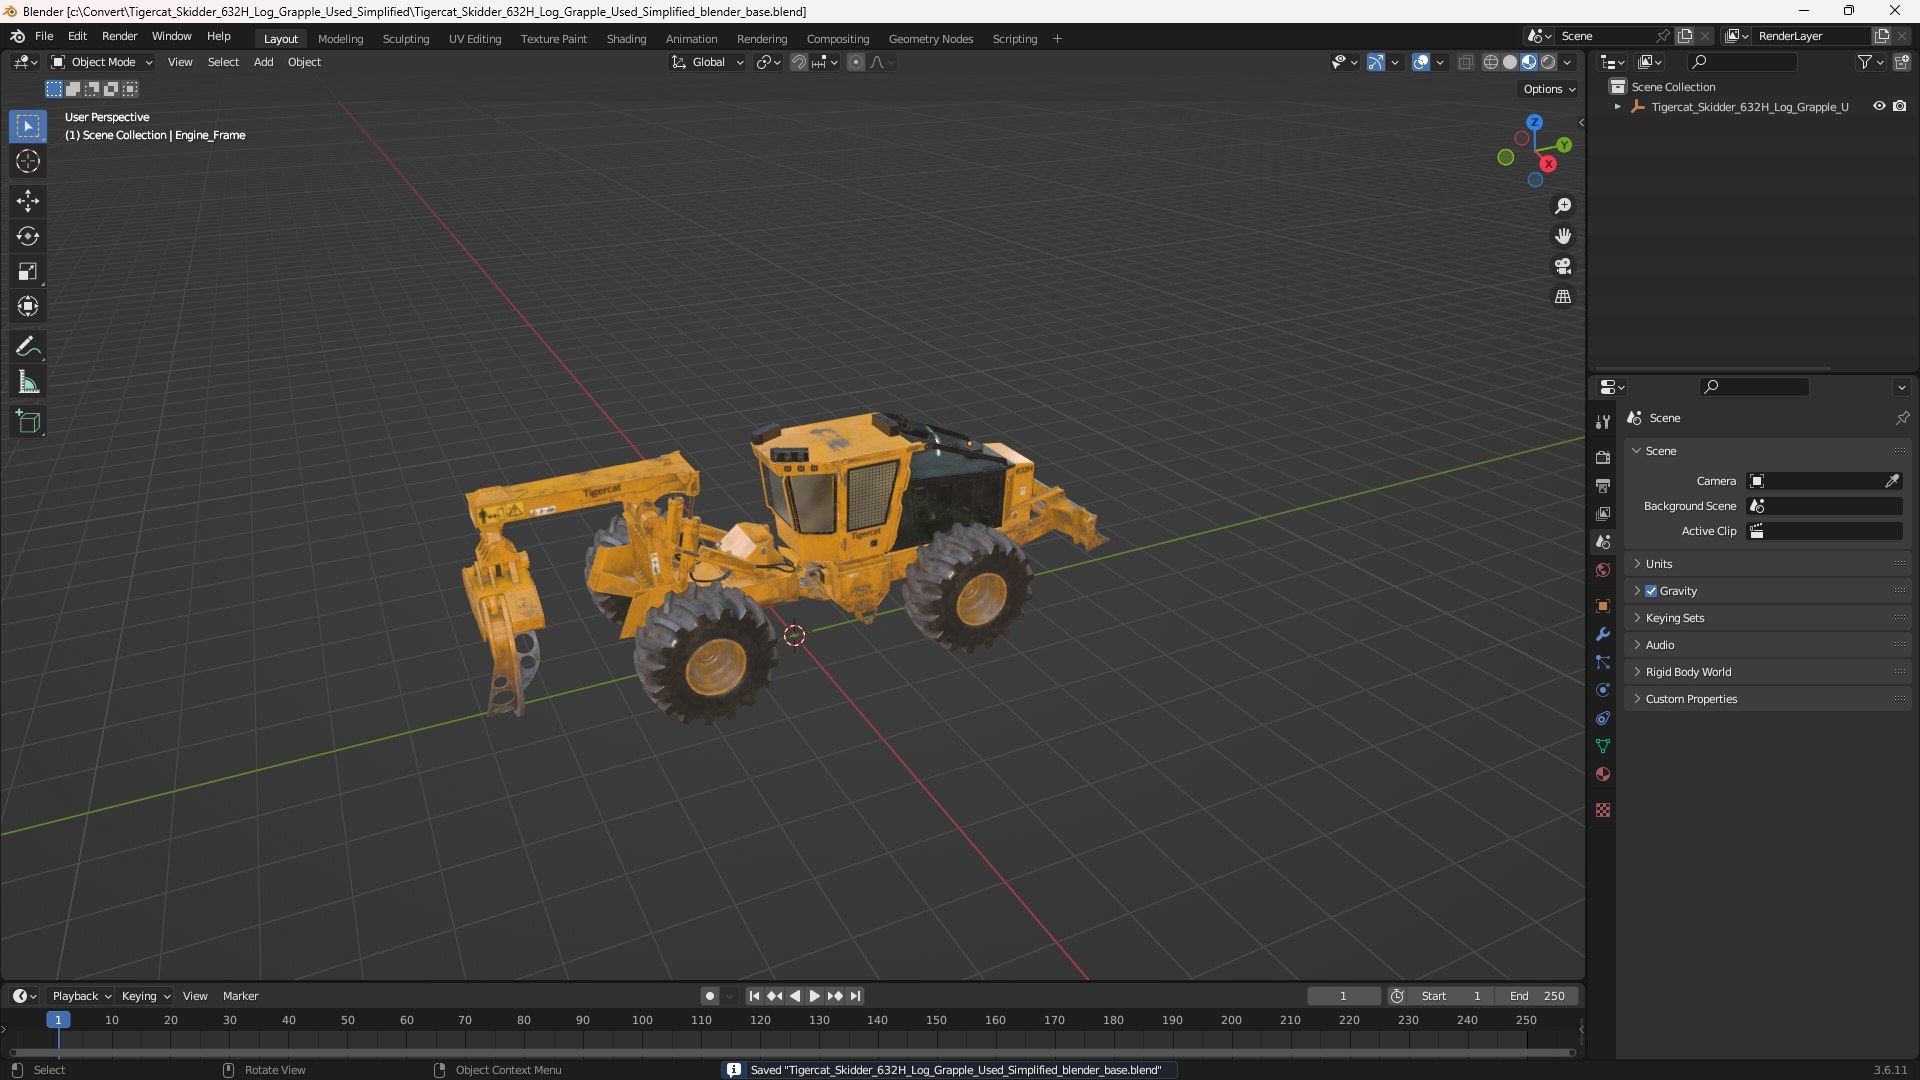Toggle viewport overlays button
This screenshot has height=1080, width=1920.
[x=1421, y=62]
